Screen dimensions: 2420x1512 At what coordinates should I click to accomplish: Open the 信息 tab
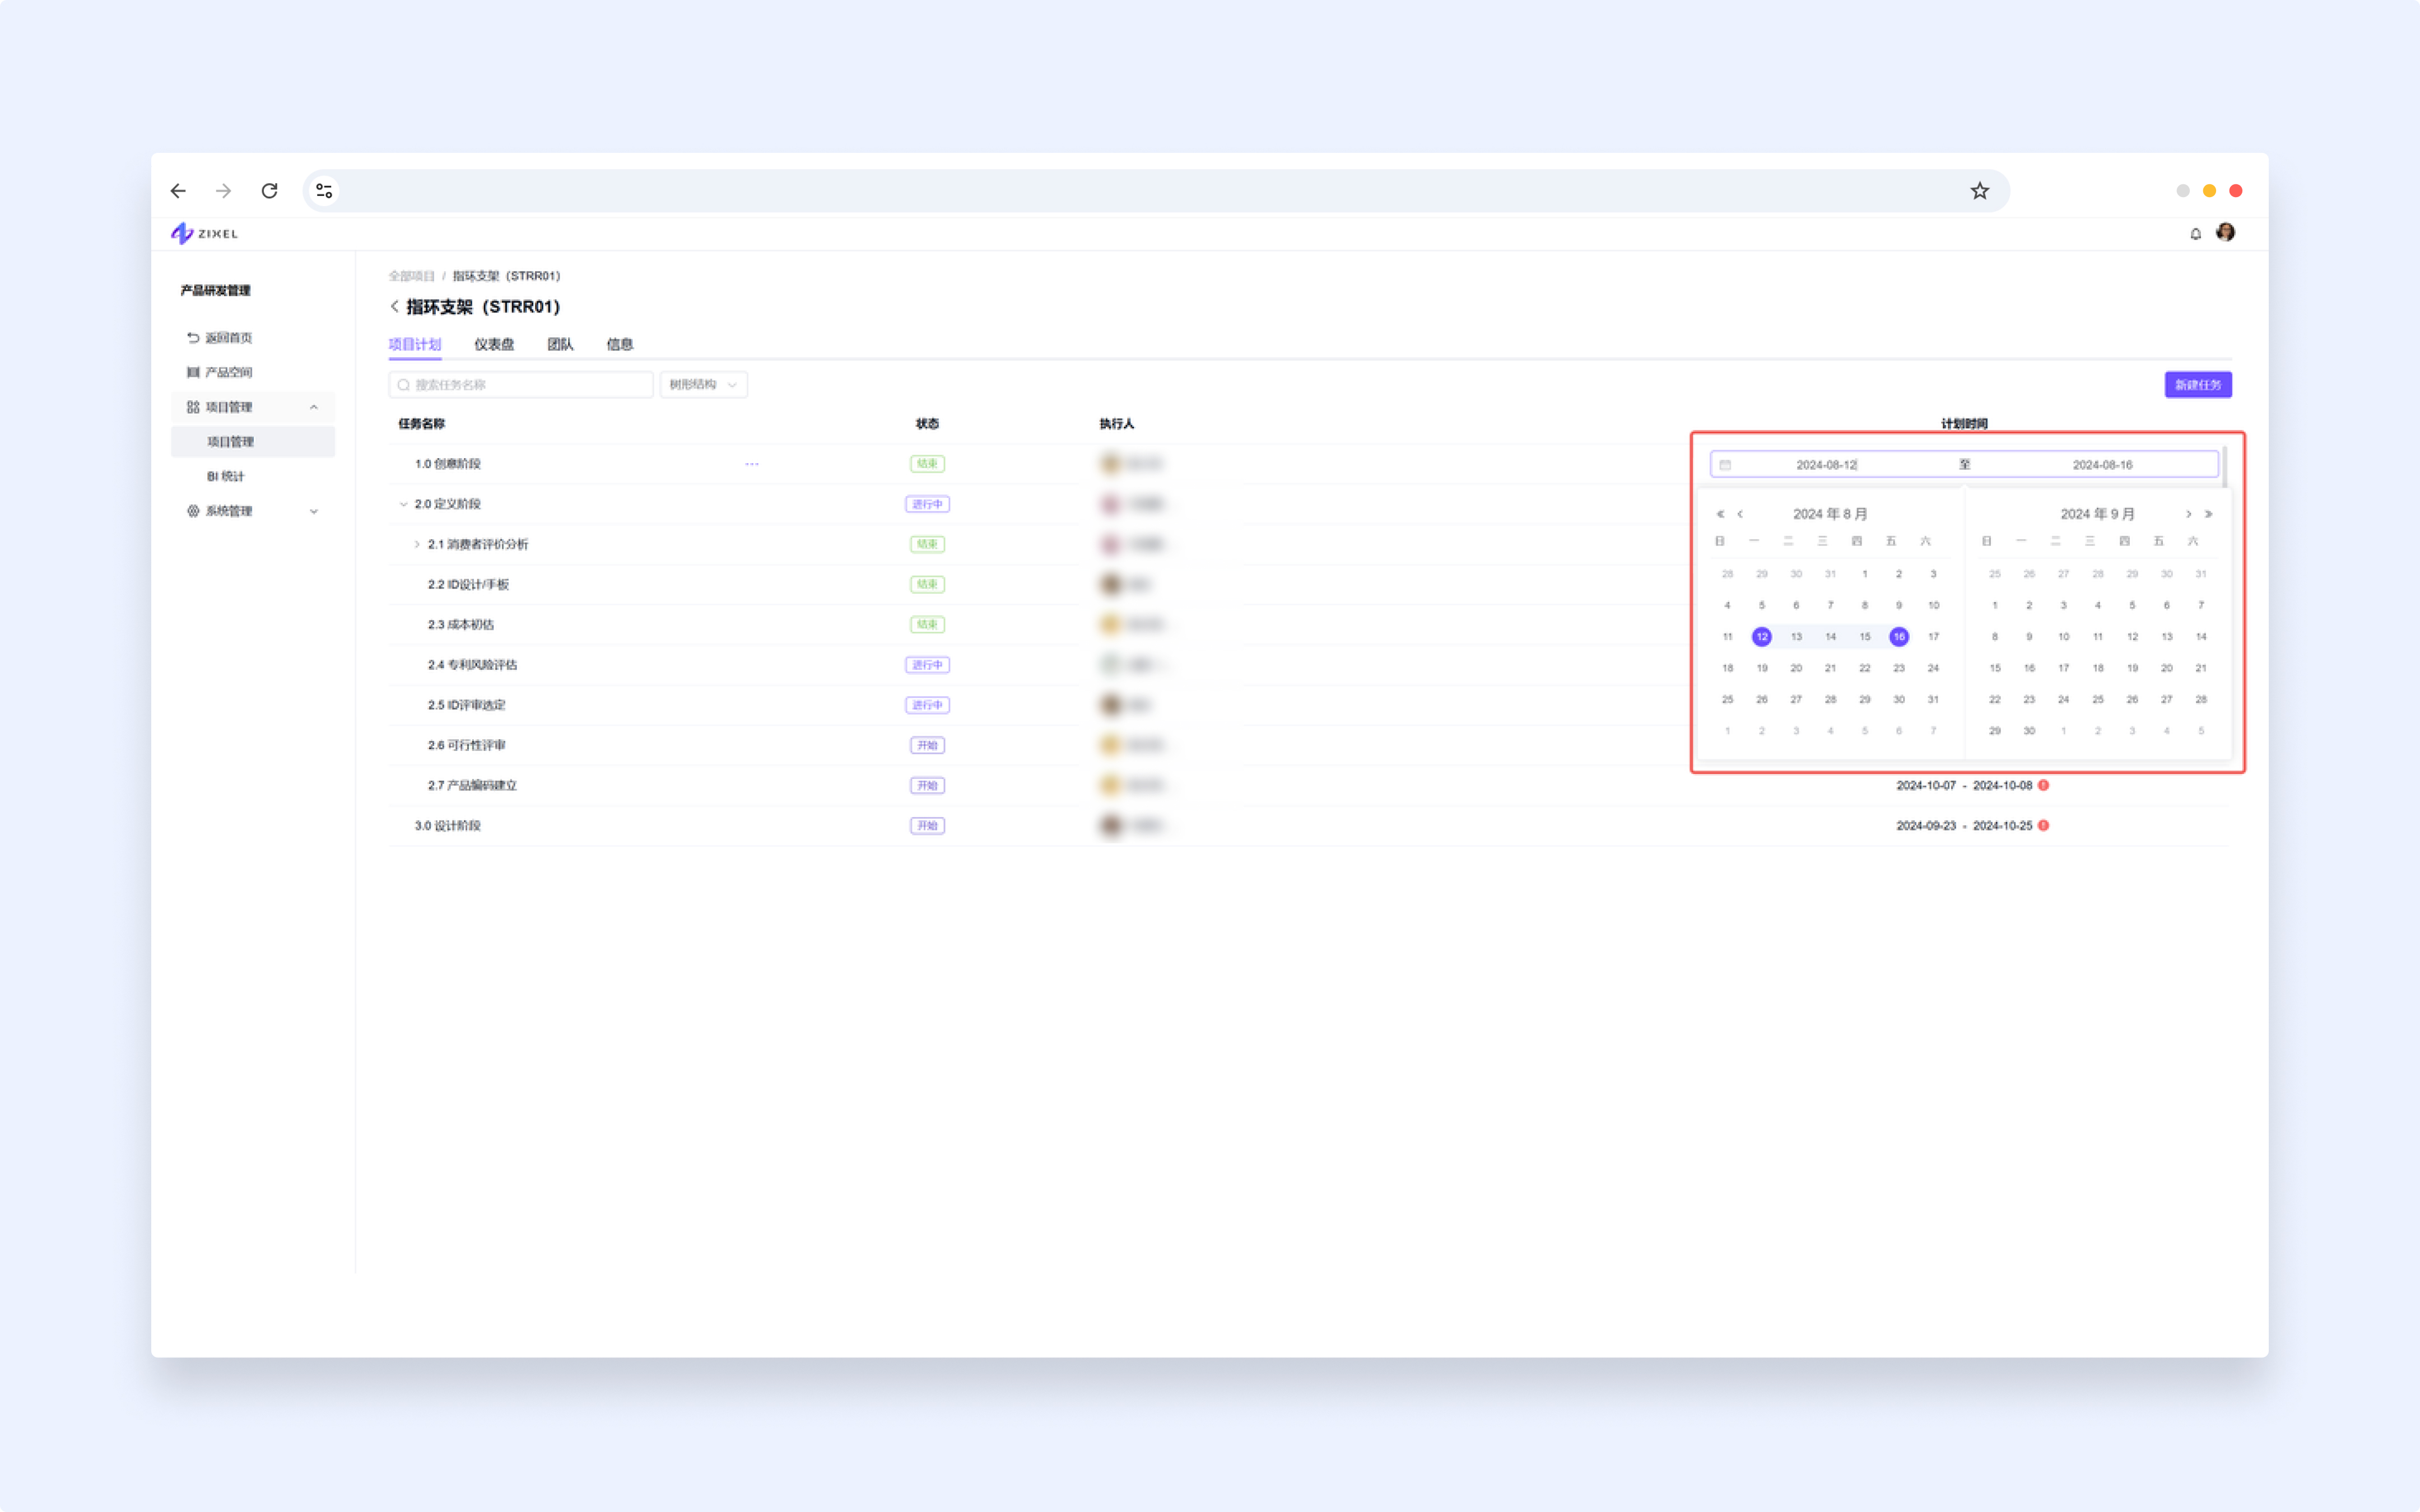click(619, 344)
